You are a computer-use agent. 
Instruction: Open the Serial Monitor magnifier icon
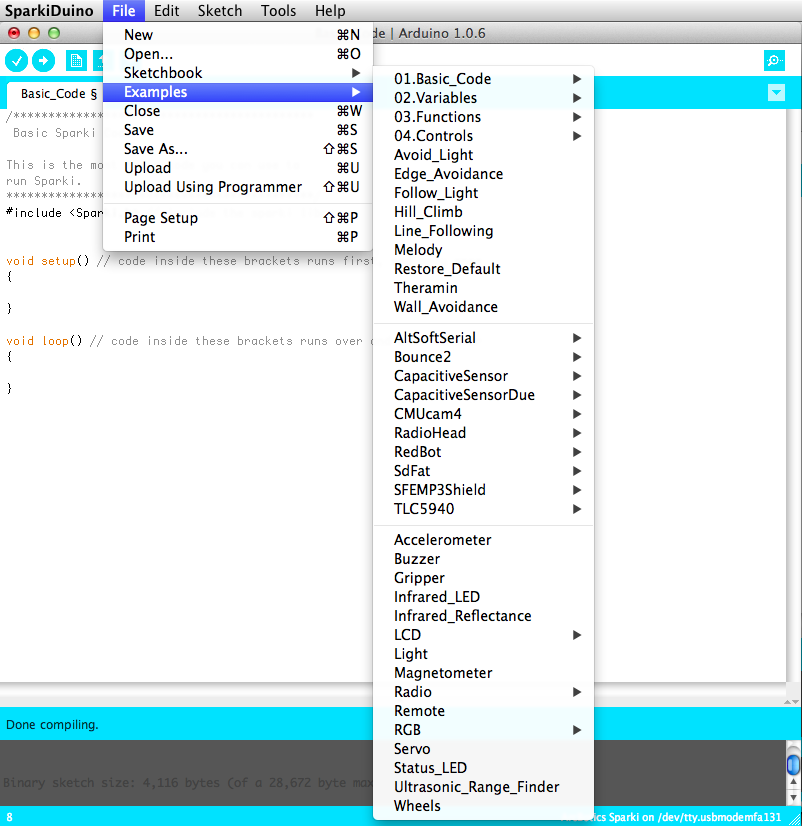coord(774,61)
